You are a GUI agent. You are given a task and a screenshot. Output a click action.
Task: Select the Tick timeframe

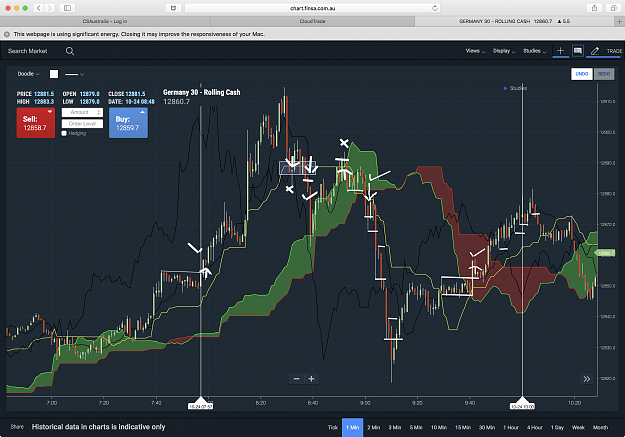(333, 427)
